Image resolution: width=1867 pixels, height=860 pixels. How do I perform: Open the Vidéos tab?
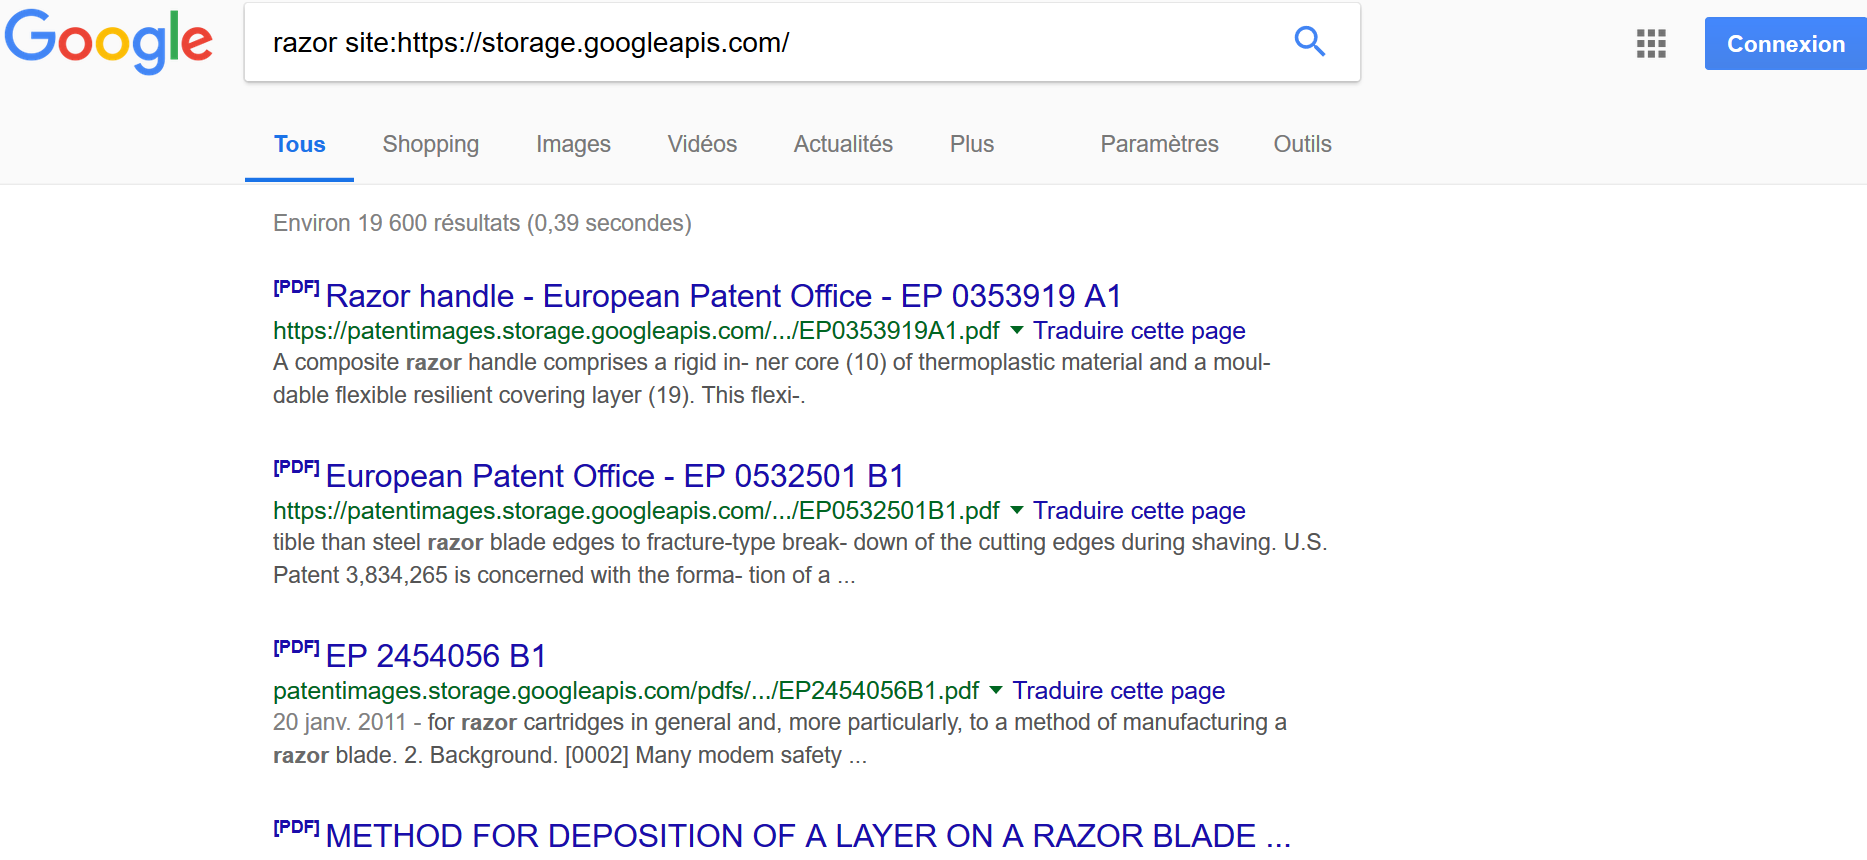tap(702, 144)
